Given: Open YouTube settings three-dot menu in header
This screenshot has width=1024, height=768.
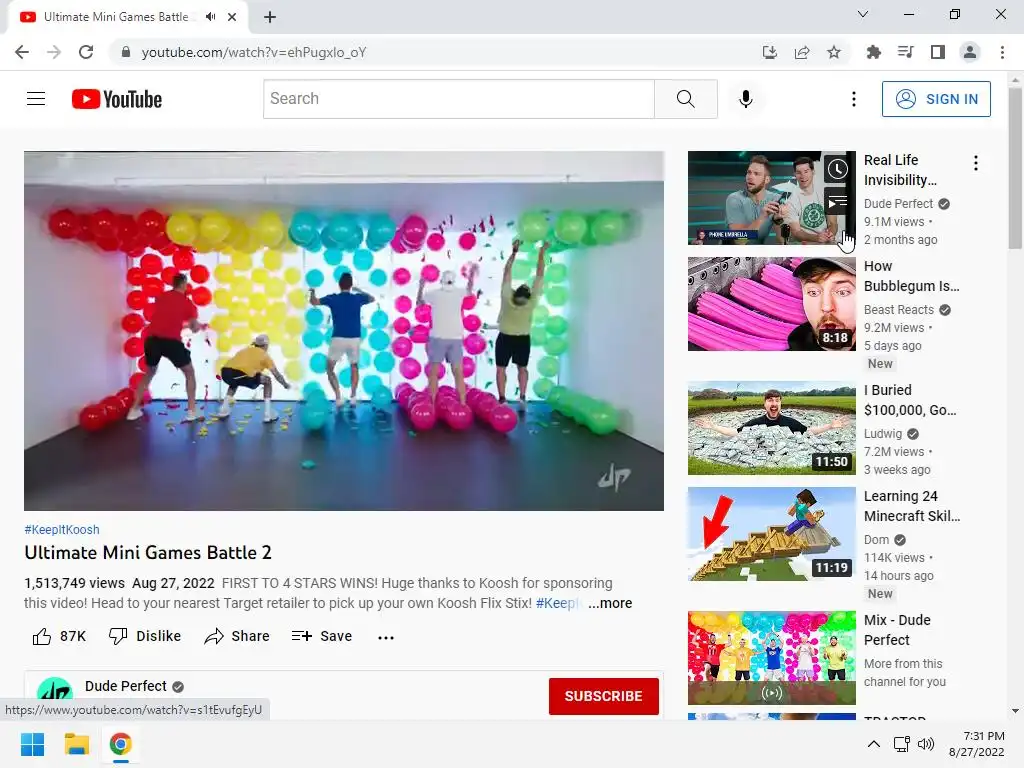Looking at the screenshot, I should pos(854,99).
